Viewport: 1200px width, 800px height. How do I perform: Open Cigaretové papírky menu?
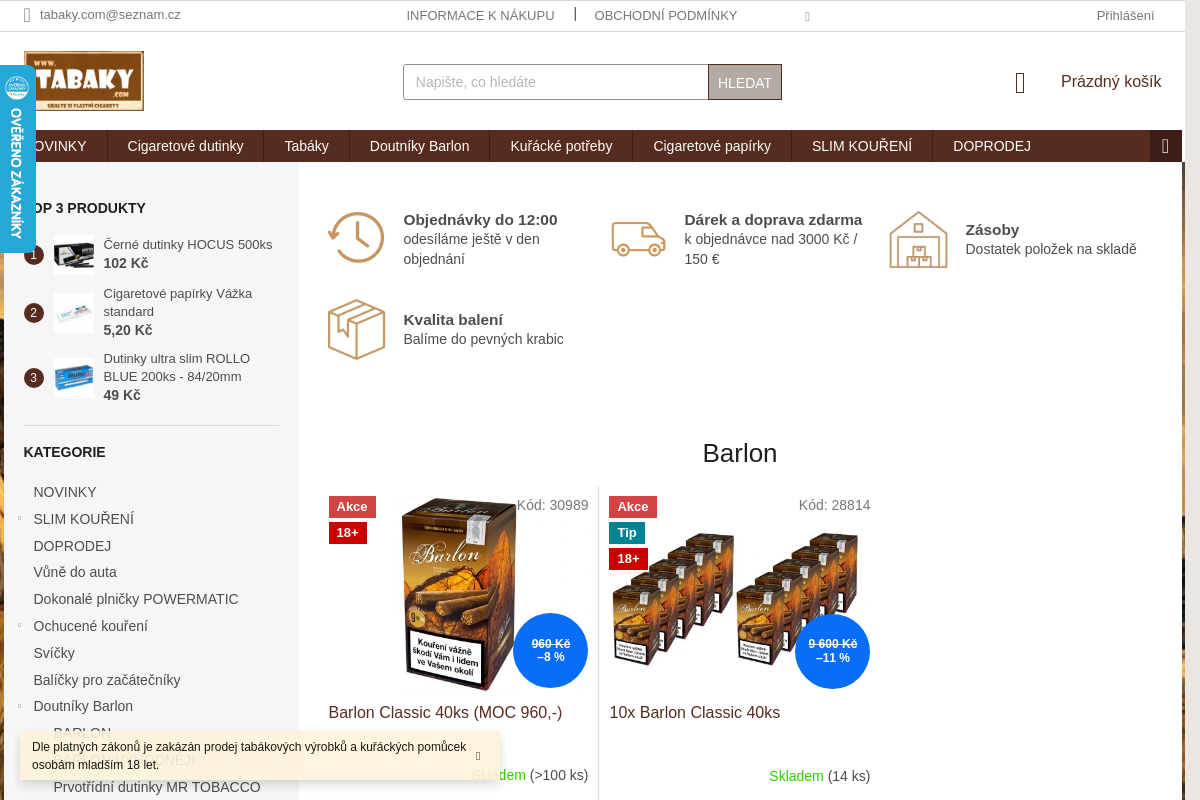point(712,146)
